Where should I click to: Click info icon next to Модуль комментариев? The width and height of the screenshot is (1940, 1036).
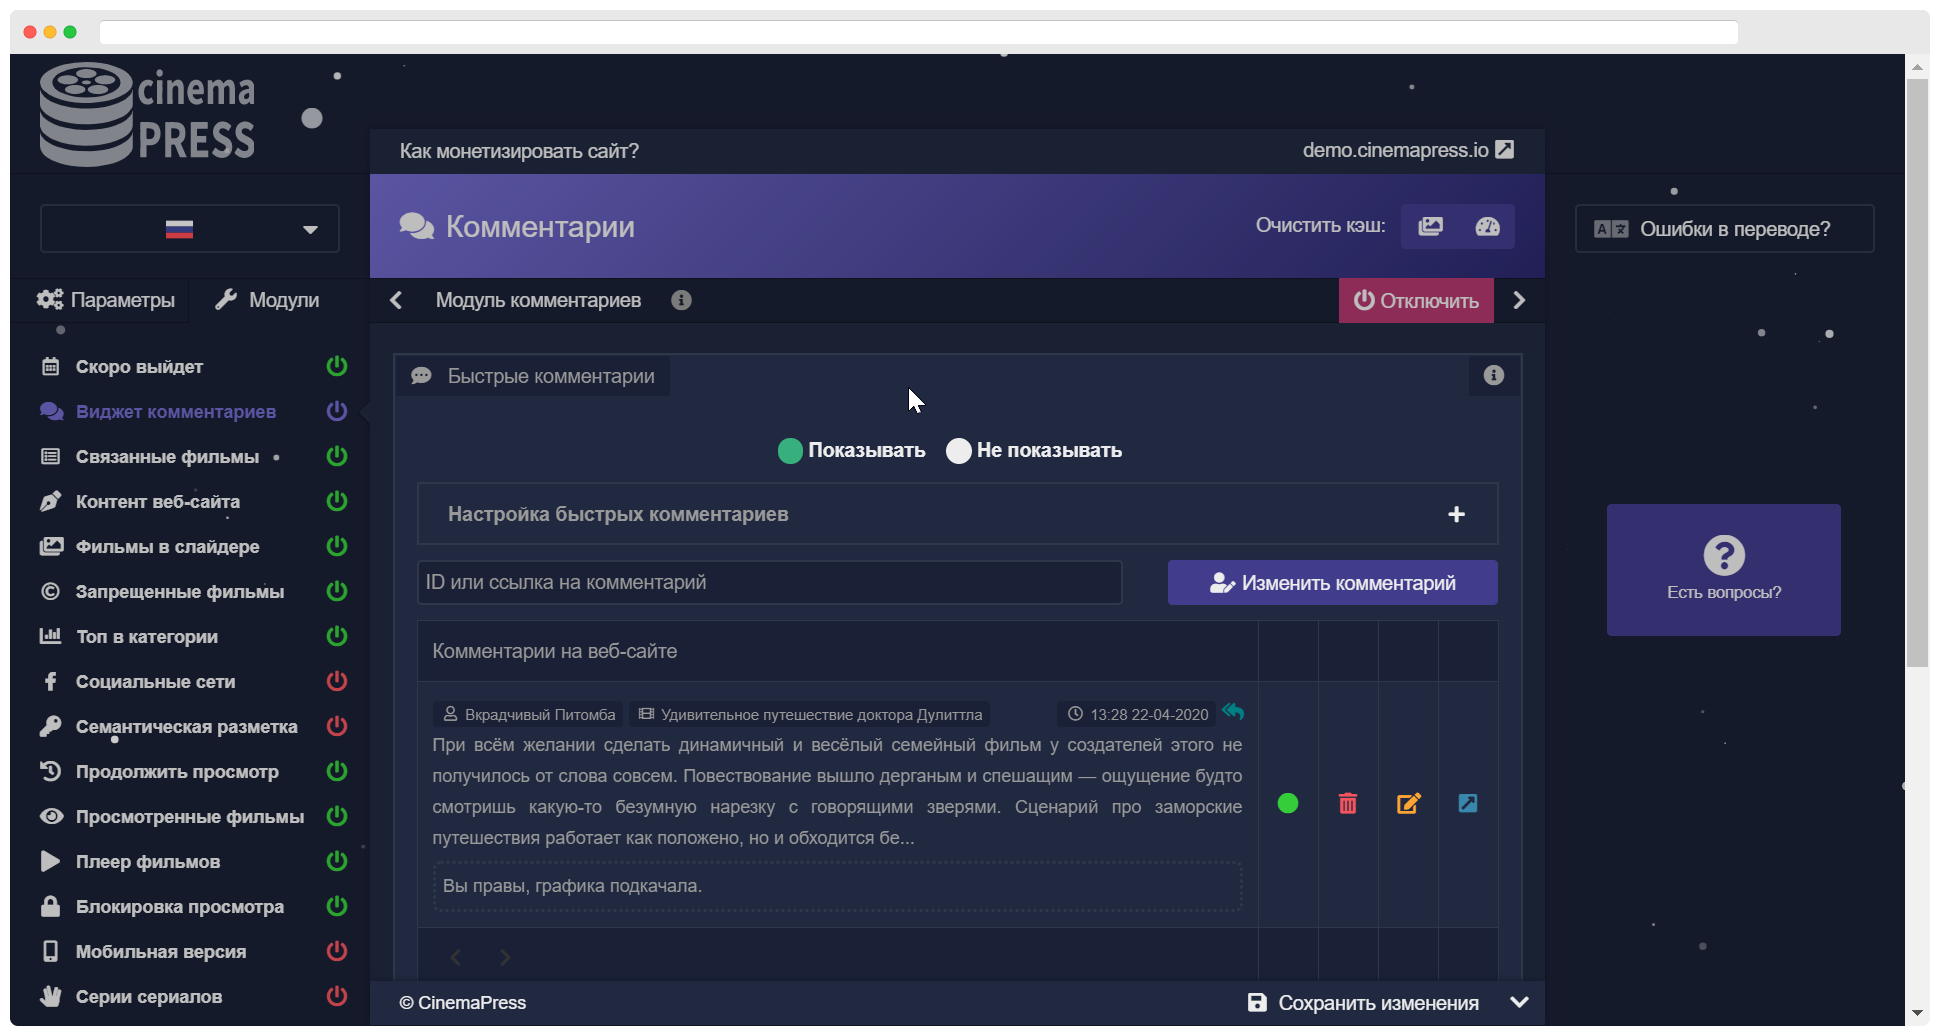click(681, 300)
